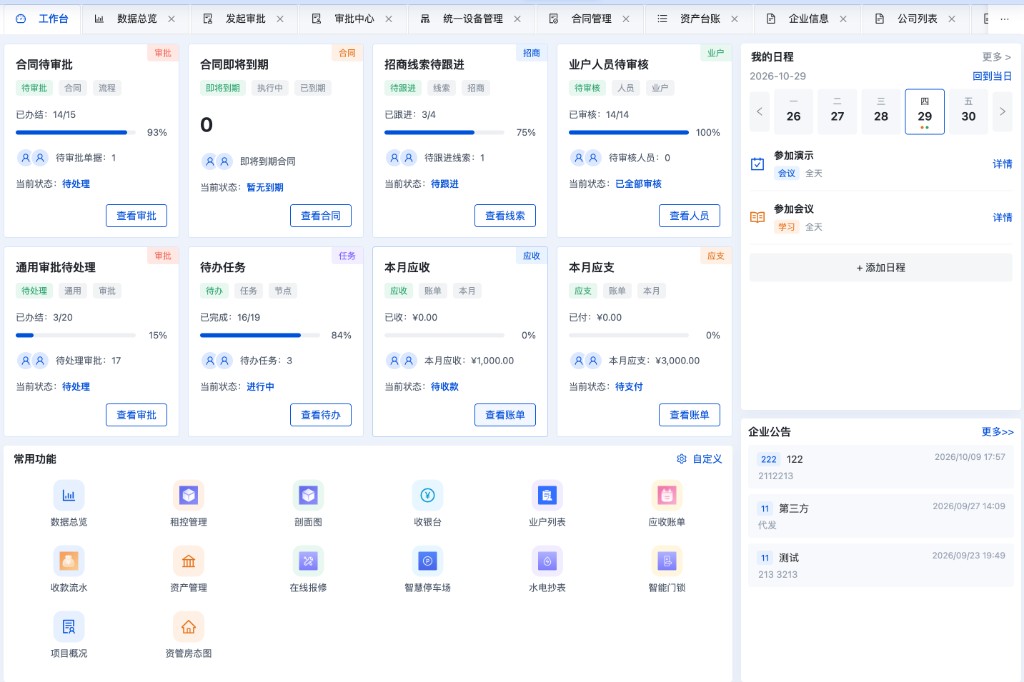Open the 应收账单 shortcut icon
The height and width of the screenshot is (682, 1024).
(x=667, y=495)
